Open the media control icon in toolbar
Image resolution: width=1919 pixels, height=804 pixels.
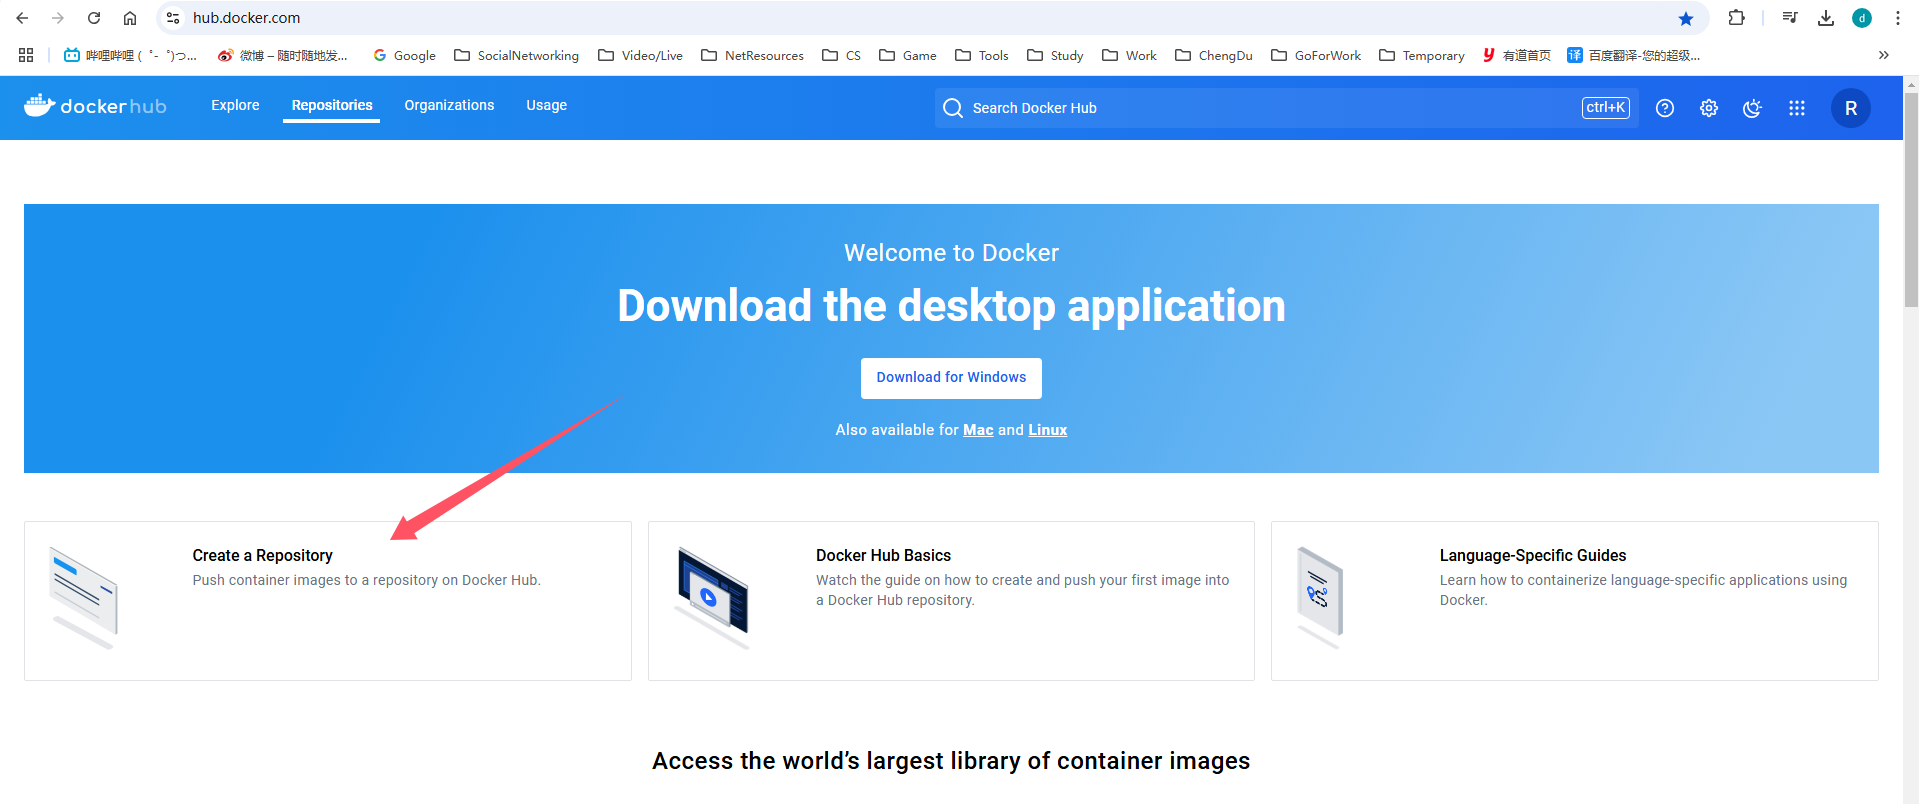(1790, 18)
